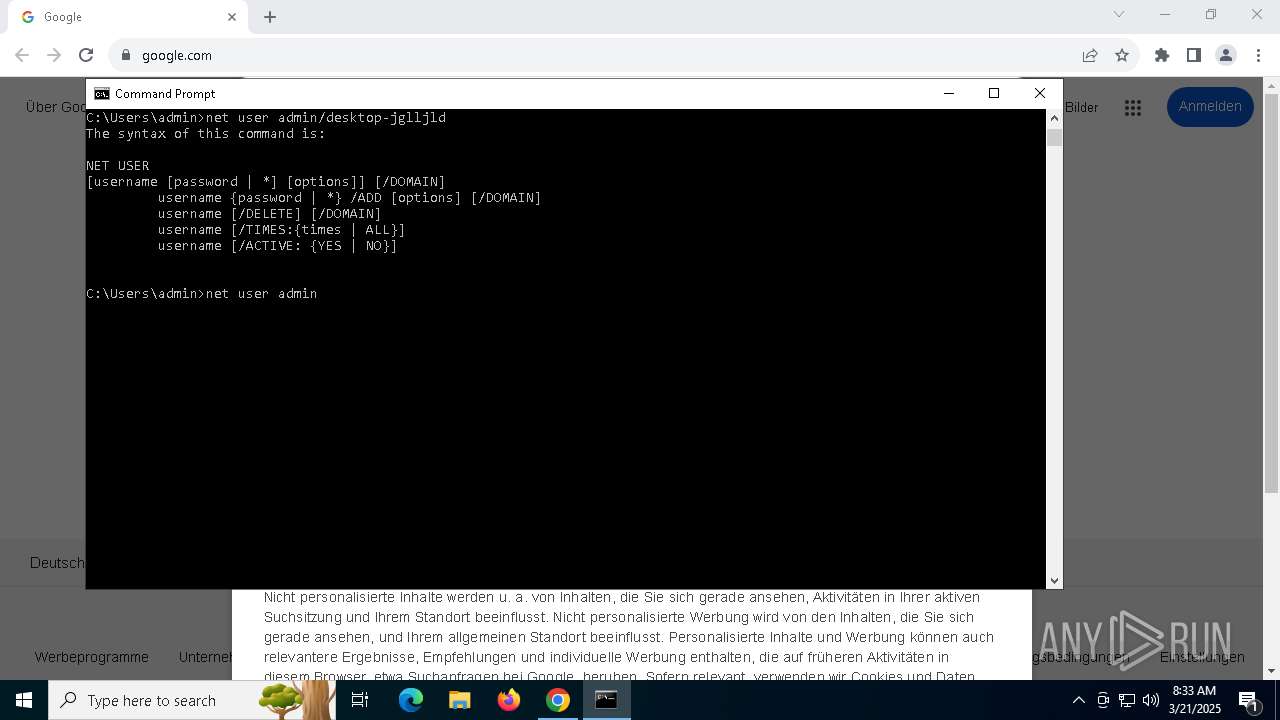1280x720 pixels.
Task: Click Chrome back navigation arrow
Action: 22,55
